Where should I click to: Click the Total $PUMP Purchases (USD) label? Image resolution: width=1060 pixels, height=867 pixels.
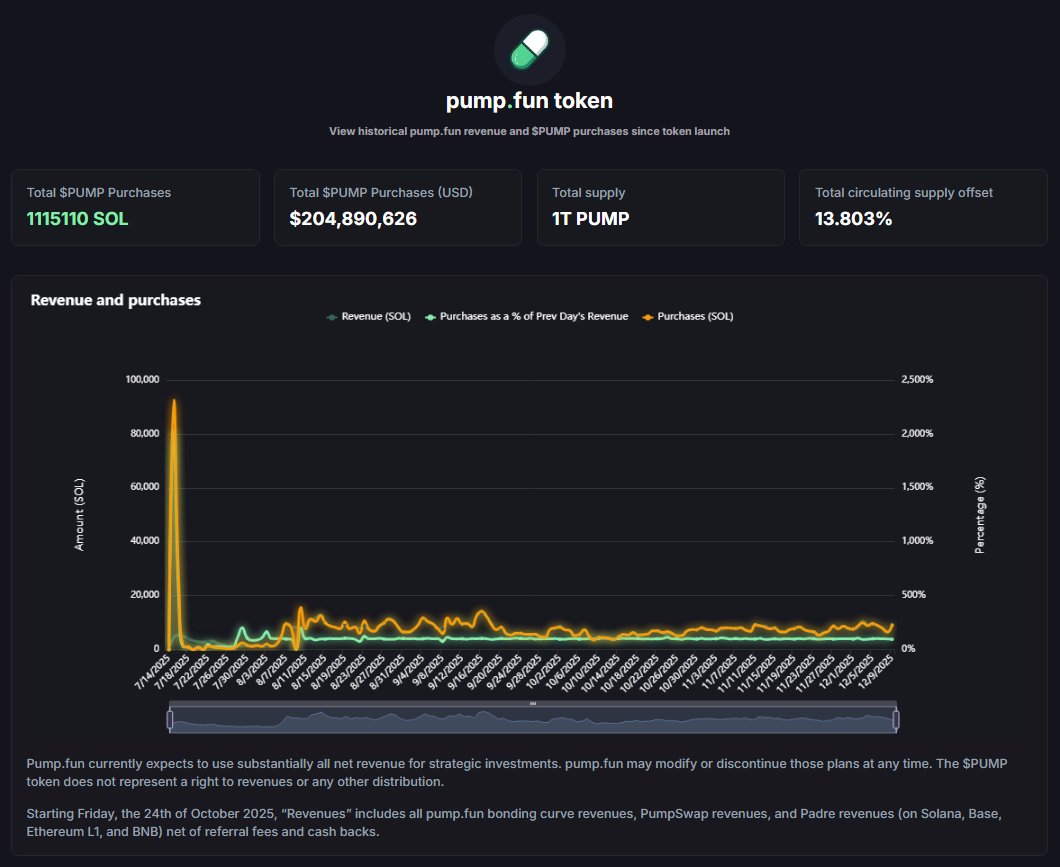coord(381,193)
